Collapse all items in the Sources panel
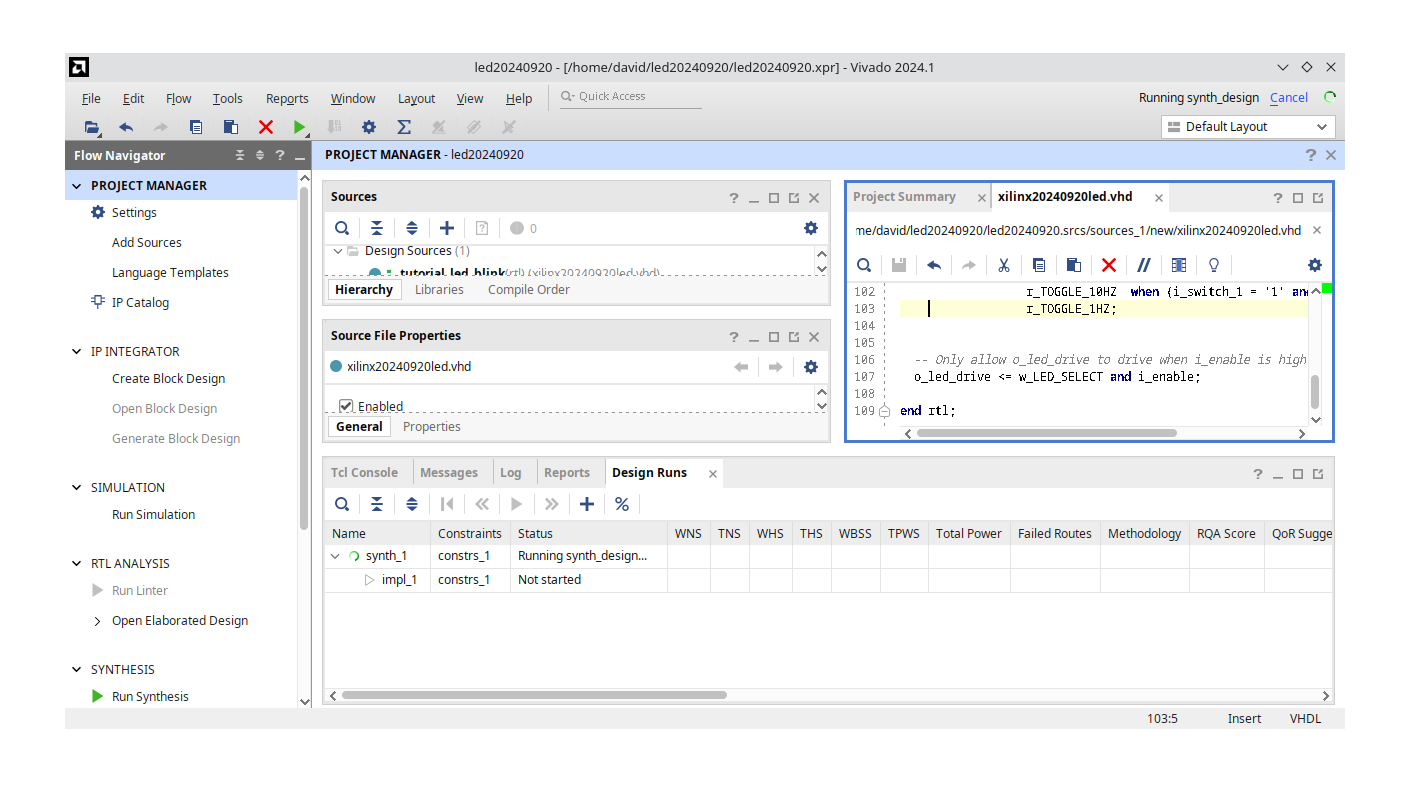The height and width of the screenshot is (806, 1410). click(377, 228)
